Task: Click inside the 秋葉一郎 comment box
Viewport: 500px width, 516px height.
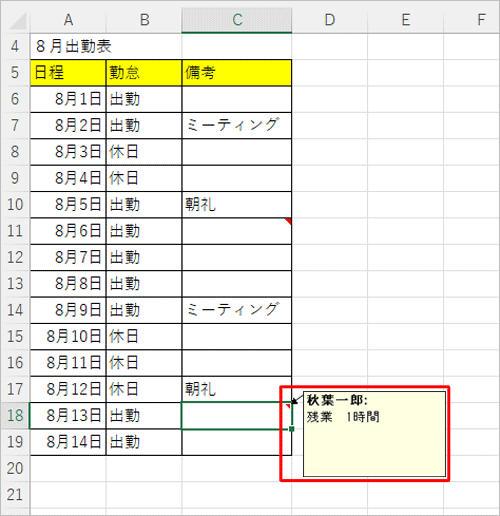Action: pos(374,434)
